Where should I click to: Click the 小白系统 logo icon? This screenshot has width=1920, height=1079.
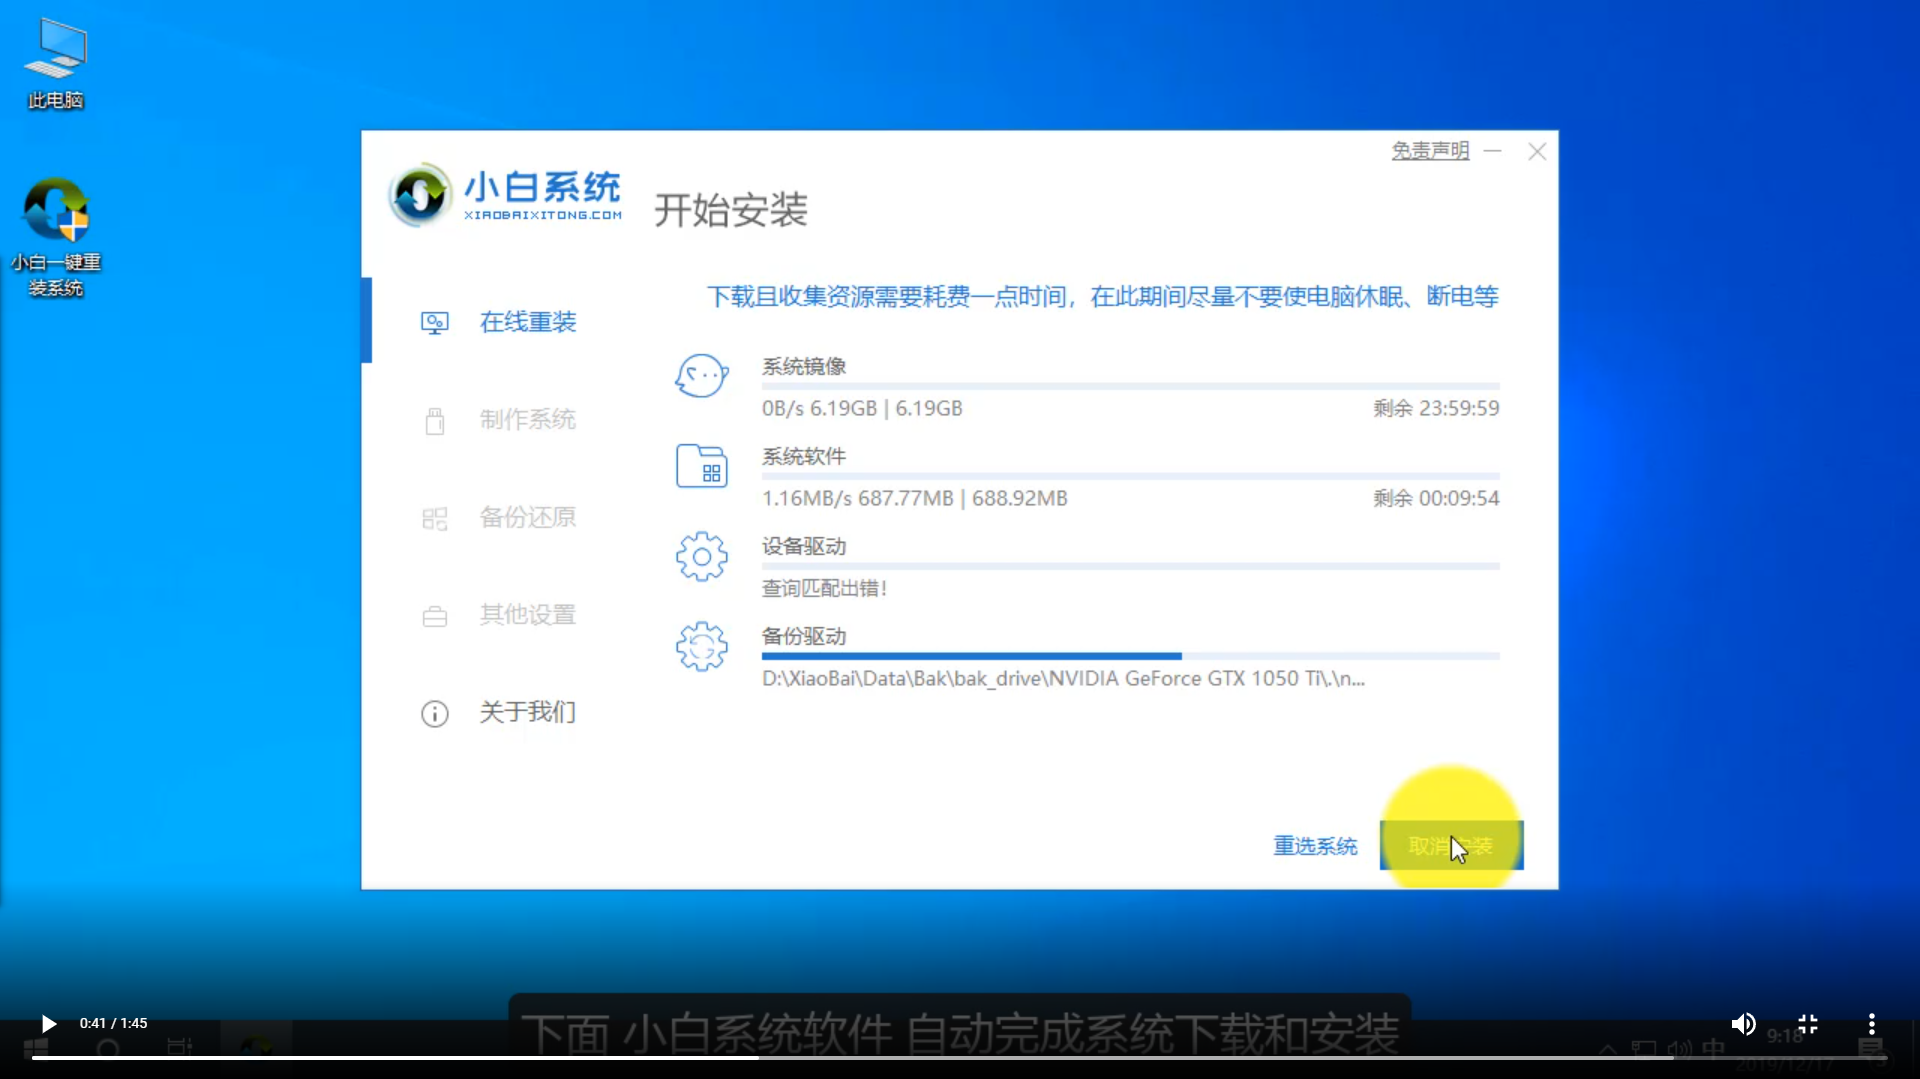coord(420,195)
